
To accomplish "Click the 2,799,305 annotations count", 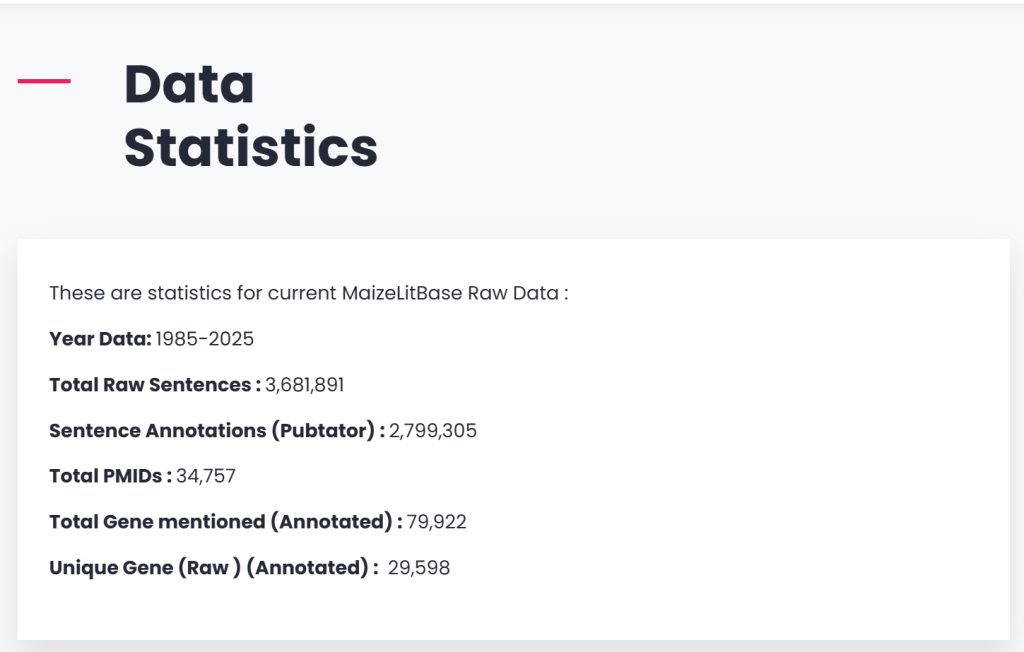I will (433, 431).
